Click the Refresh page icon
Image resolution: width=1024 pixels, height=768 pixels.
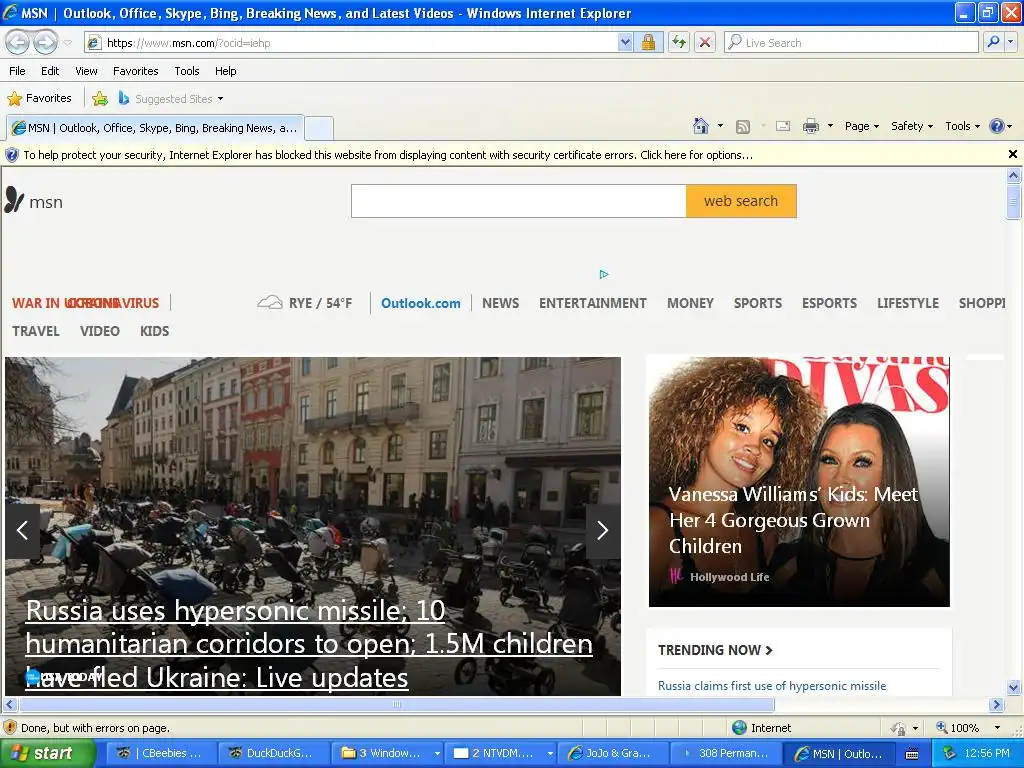tap(679, 43)
